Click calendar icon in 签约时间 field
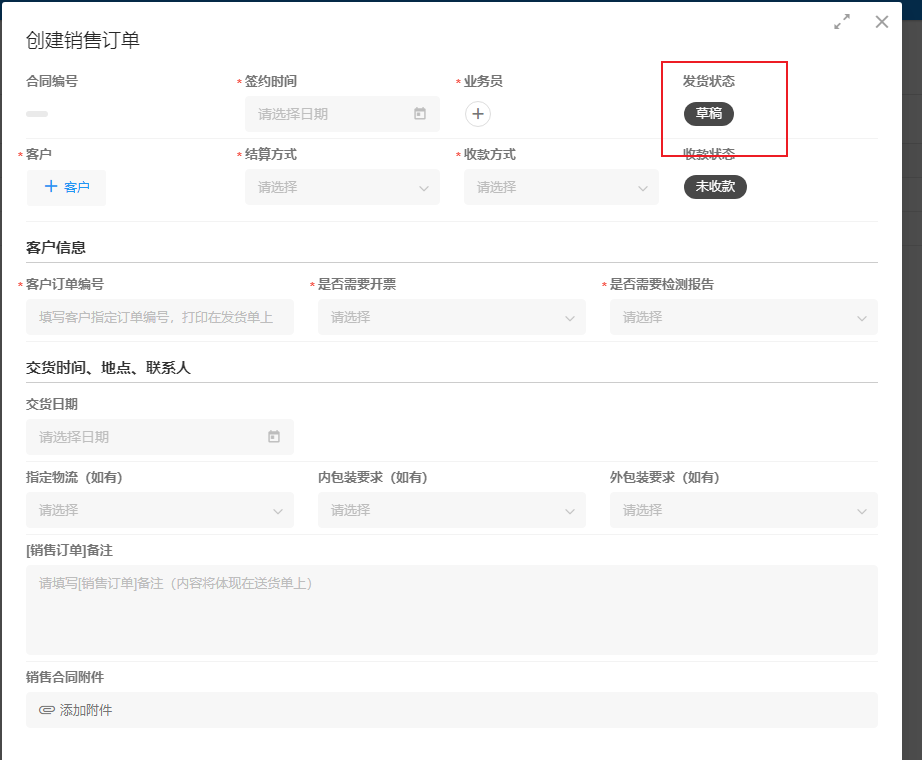The width and height of the screenshot is (922, 760). [420, 114]
